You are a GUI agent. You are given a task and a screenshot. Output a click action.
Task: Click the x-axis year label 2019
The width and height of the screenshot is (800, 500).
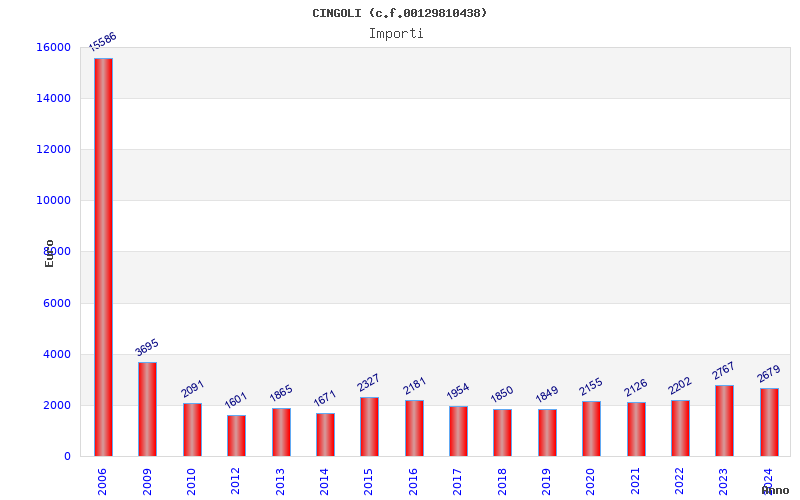point(546,482)
